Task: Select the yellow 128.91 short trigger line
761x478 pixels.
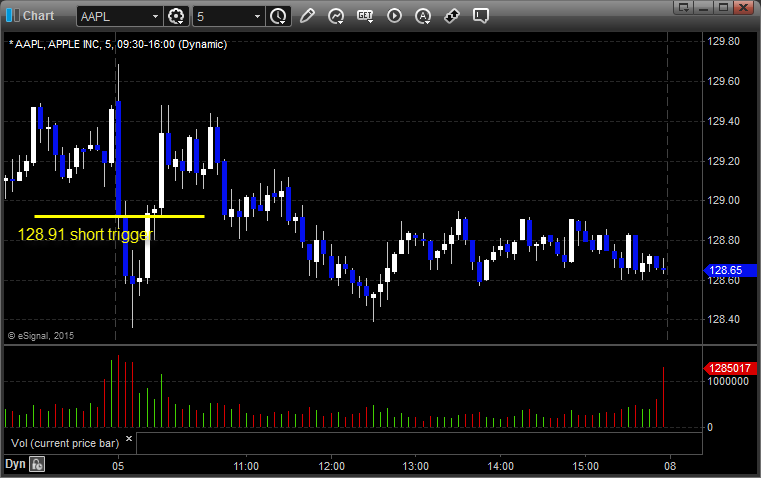Action: (119, 216)
